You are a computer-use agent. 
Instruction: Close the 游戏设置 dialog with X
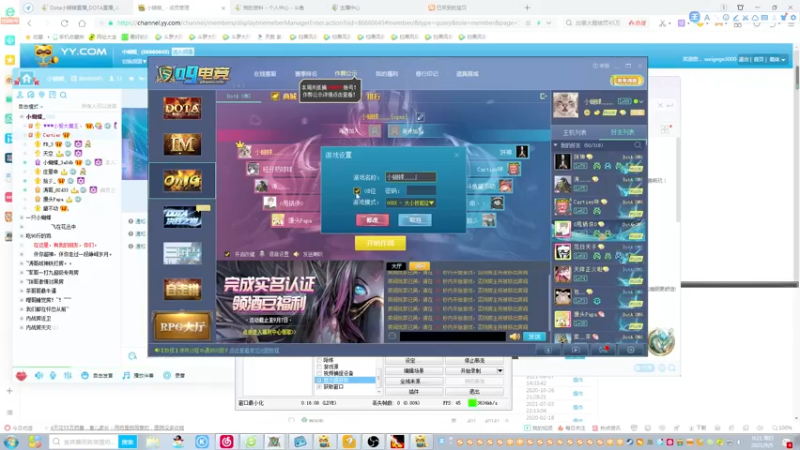click(457, 155)
